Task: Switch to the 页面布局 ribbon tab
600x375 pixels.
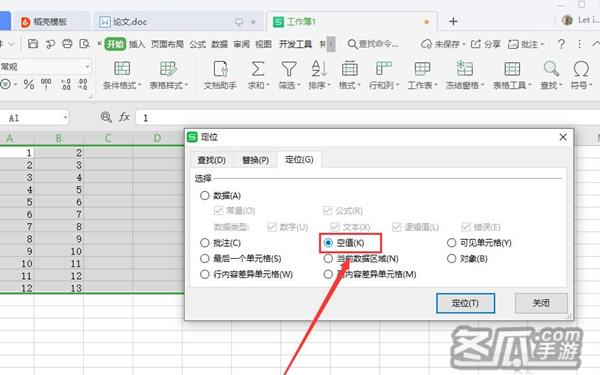Action: 167,44
